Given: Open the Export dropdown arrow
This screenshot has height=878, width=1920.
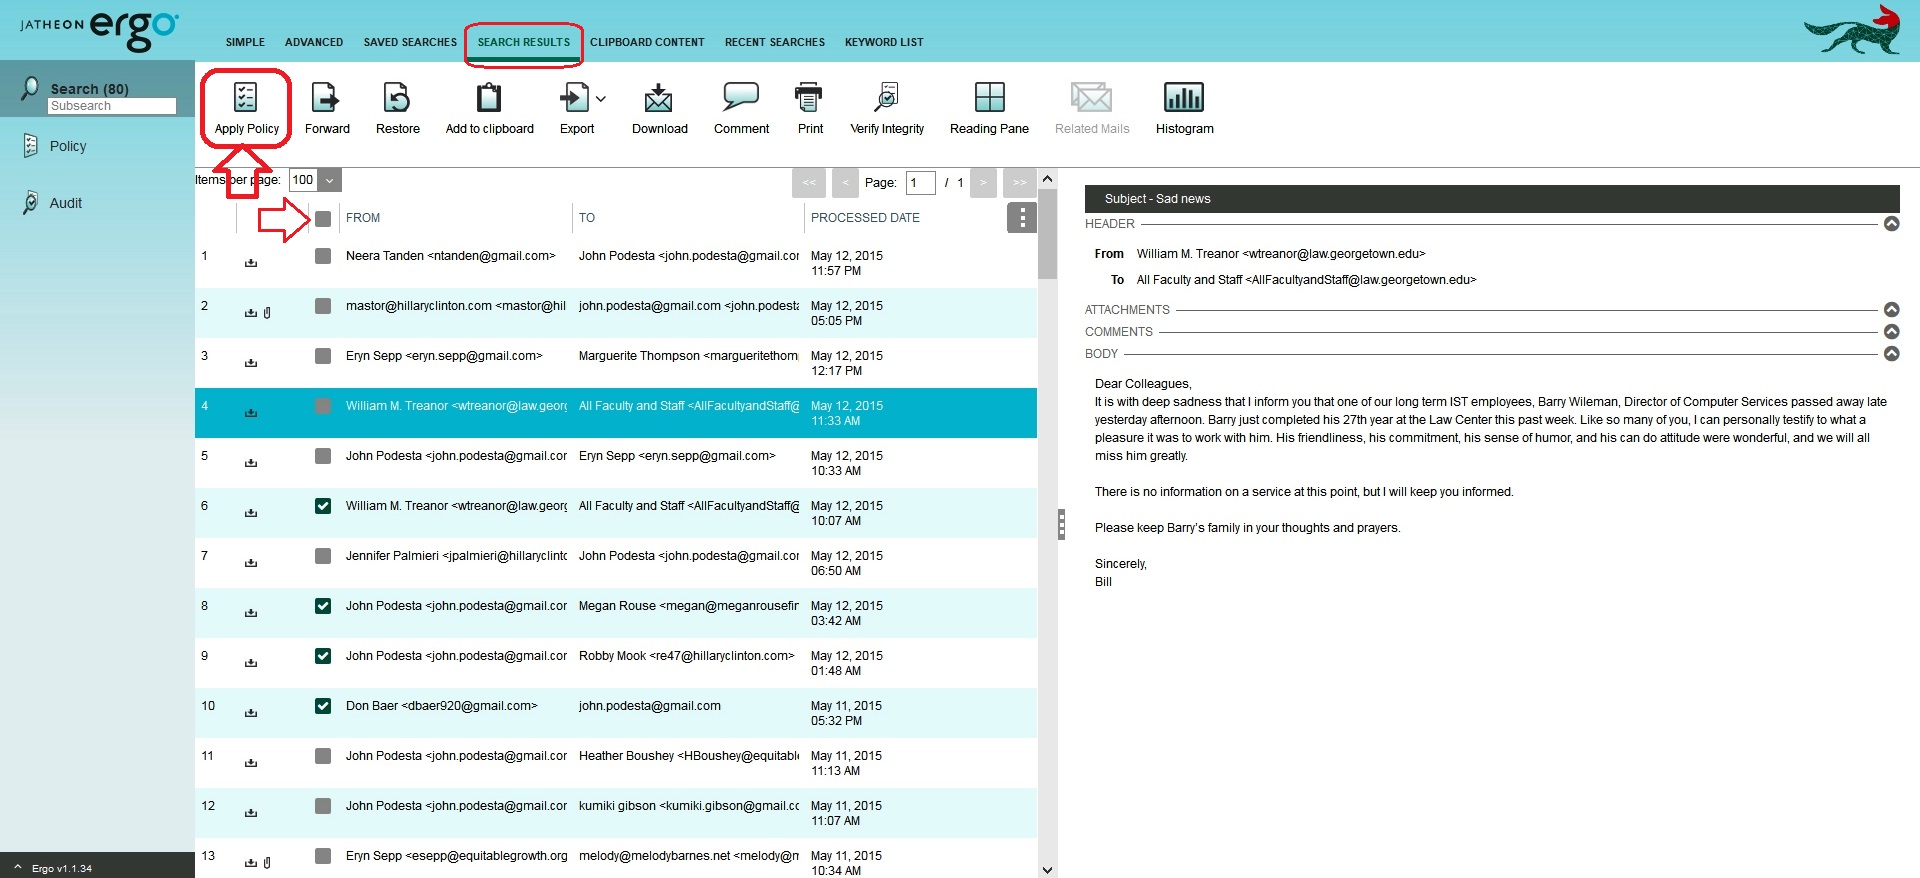Looking at the screenshot, I should [600, 99].
